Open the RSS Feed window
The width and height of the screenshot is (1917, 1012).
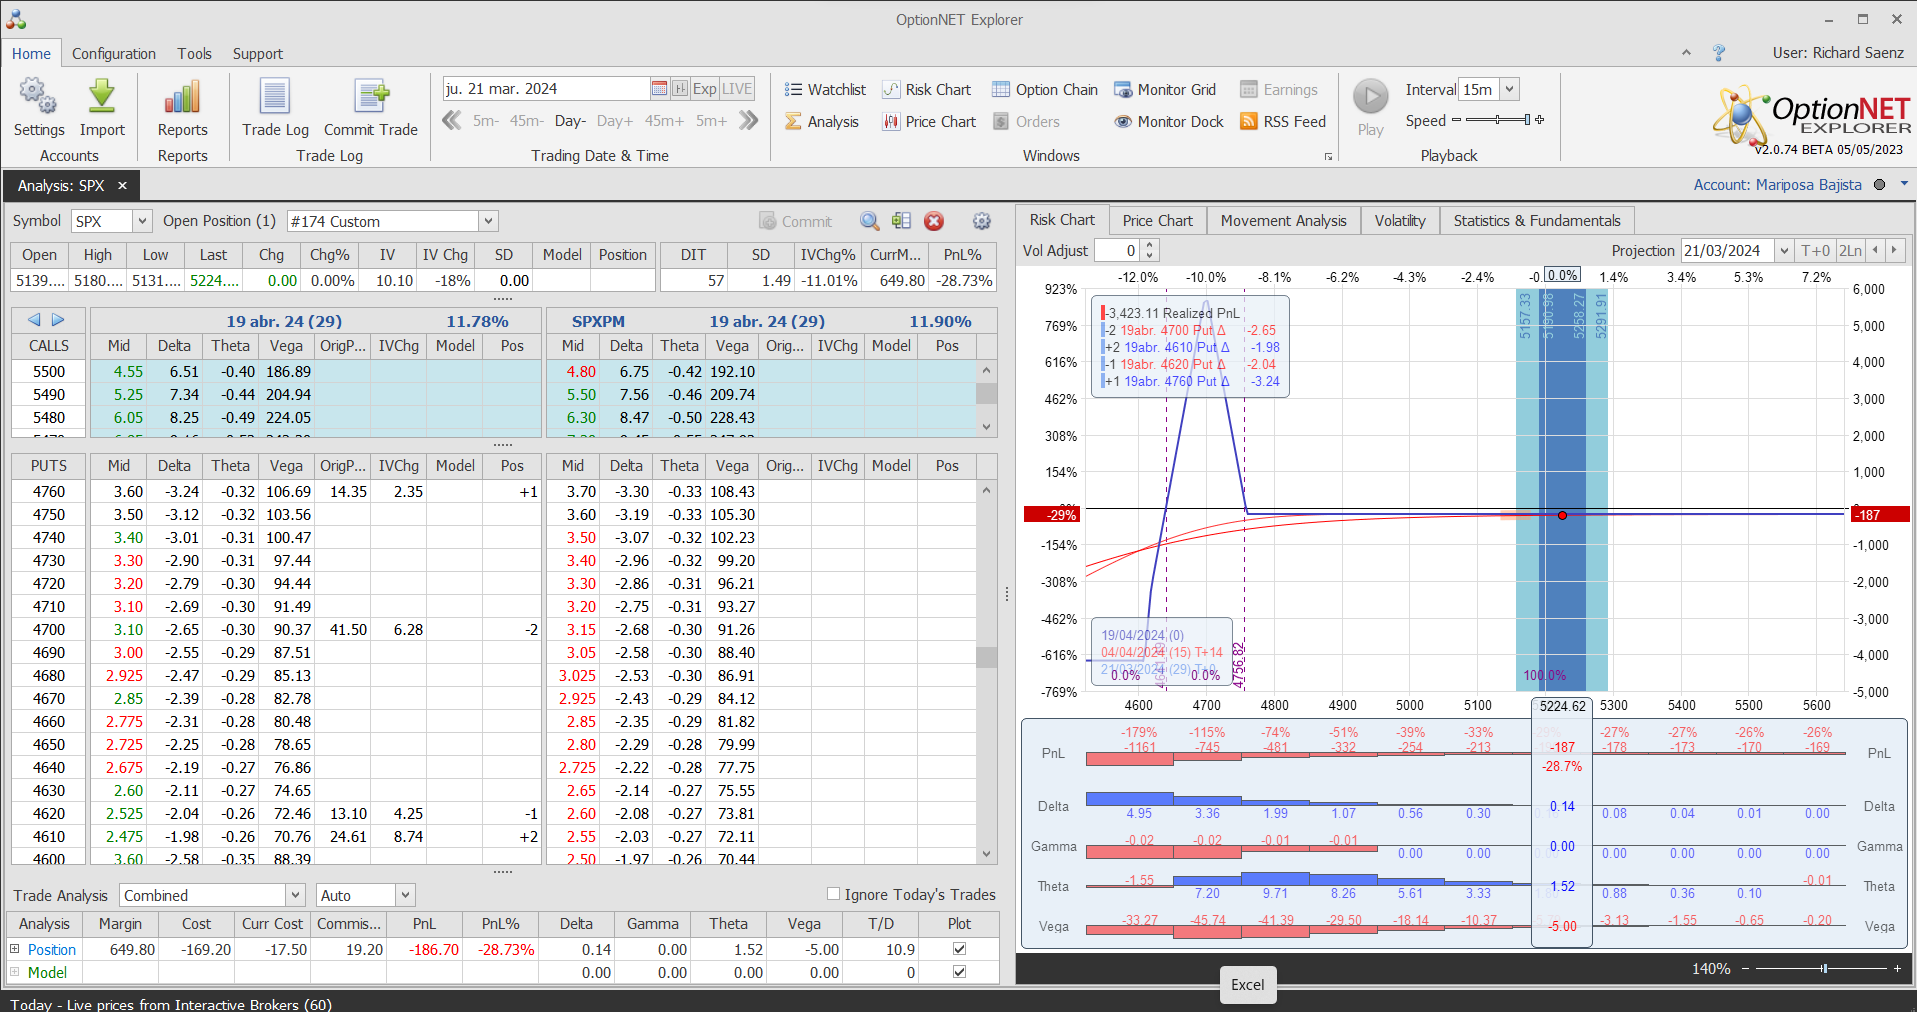[1283, 122]
